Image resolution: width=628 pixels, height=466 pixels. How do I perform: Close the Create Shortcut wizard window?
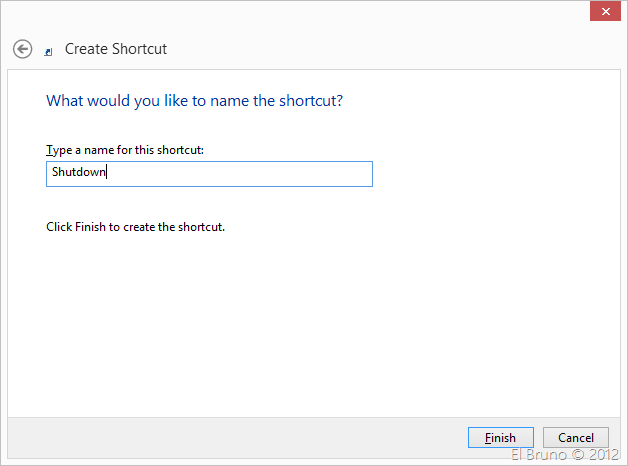pyautogui.click(x=603, y=13)
